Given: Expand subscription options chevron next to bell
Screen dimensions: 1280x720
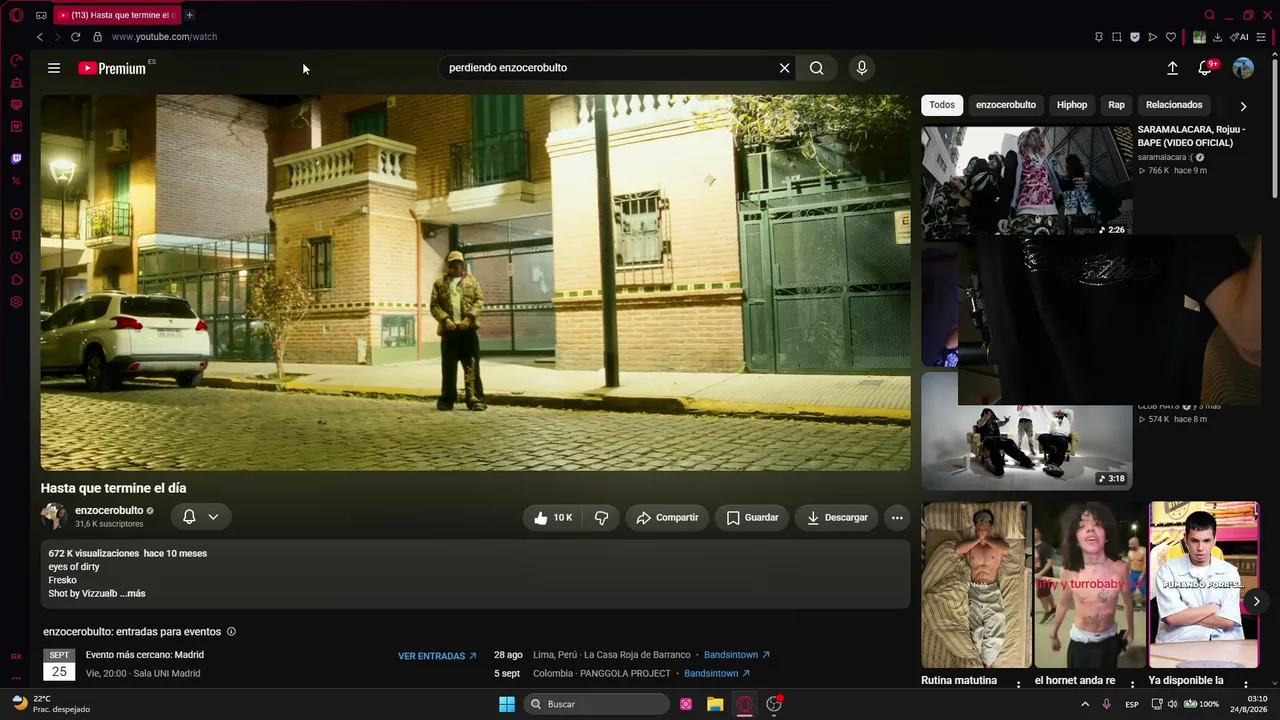Looking at the screenshot, I should coord(213,517).
